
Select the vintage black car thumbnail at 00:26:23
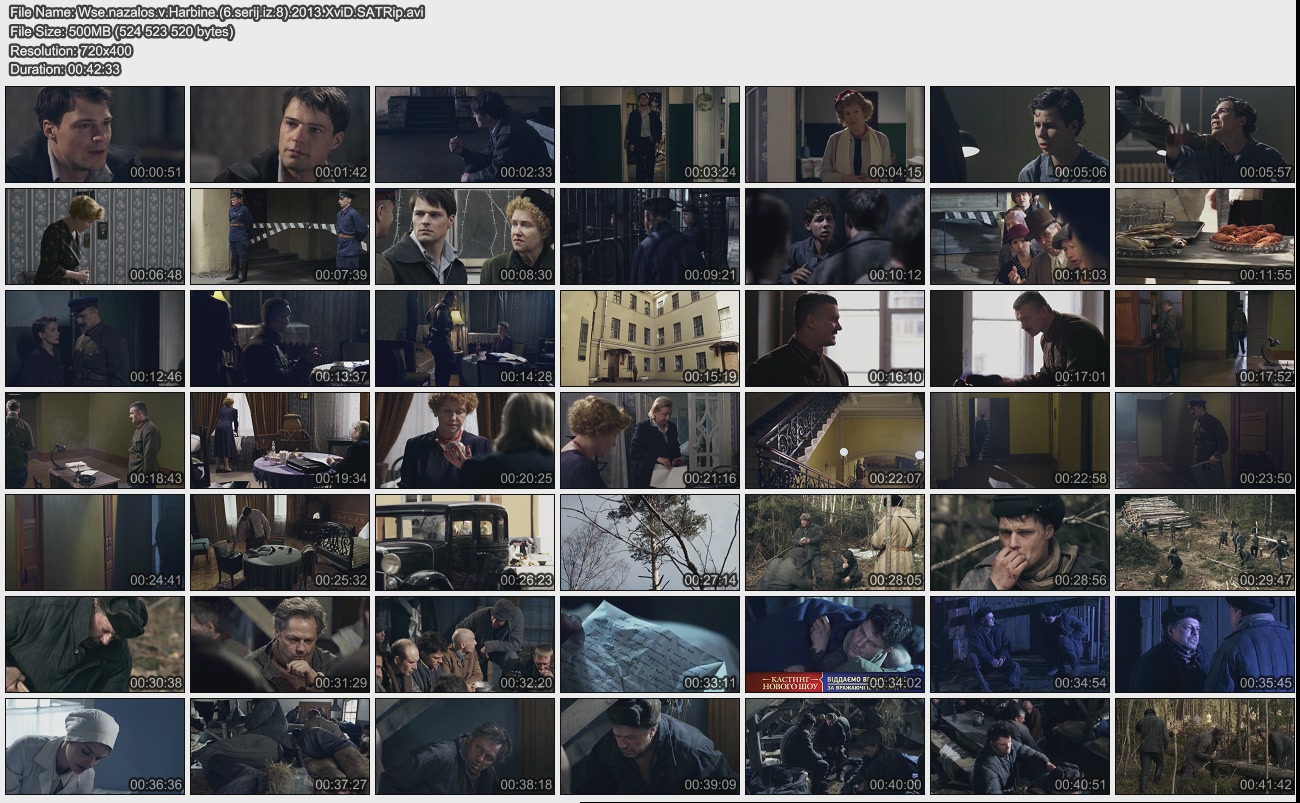click(464, 542)
